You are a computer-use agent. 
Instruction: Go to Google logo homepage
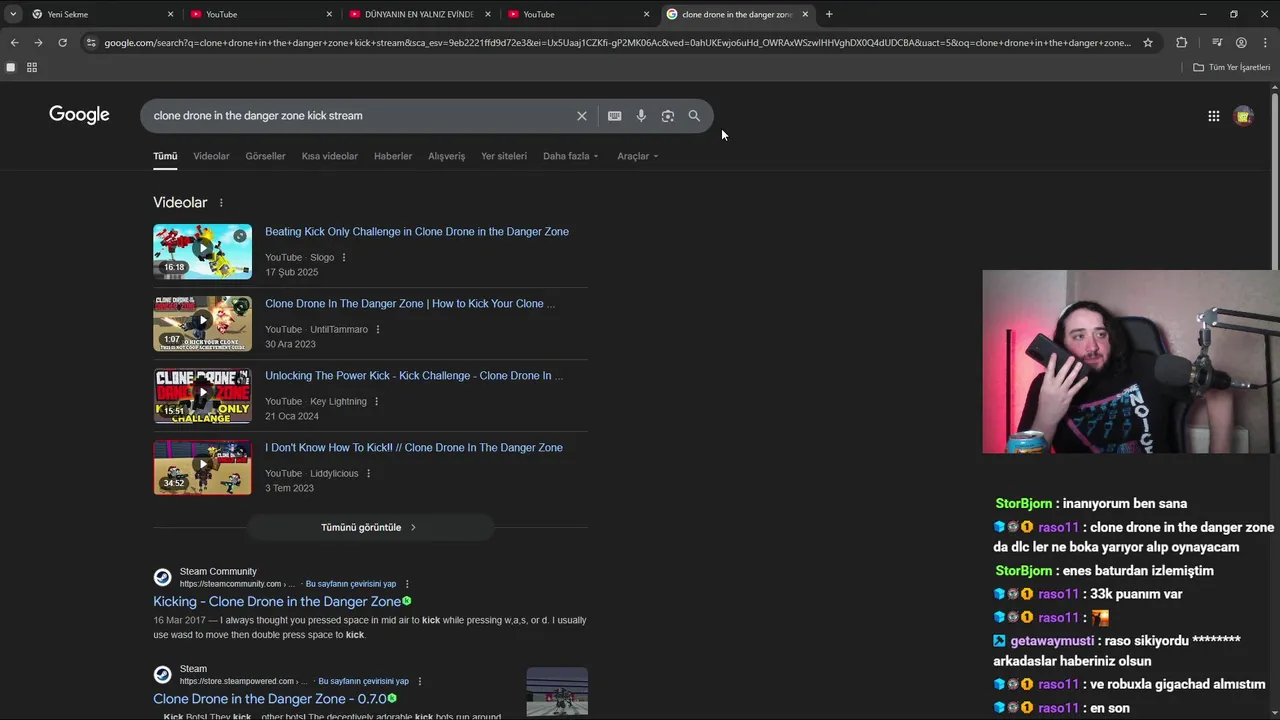(79, 115)
